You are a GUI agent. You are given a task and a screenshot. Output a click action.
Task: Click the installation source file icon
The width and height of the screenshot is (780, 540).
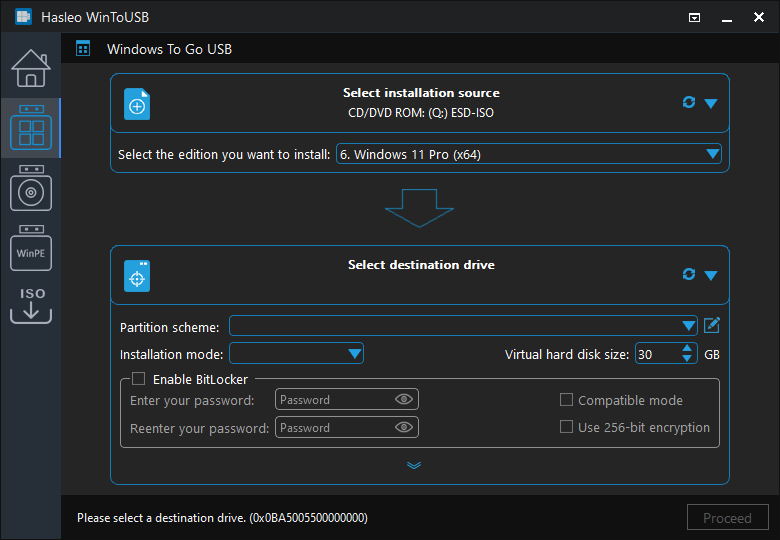click(137, 104)
